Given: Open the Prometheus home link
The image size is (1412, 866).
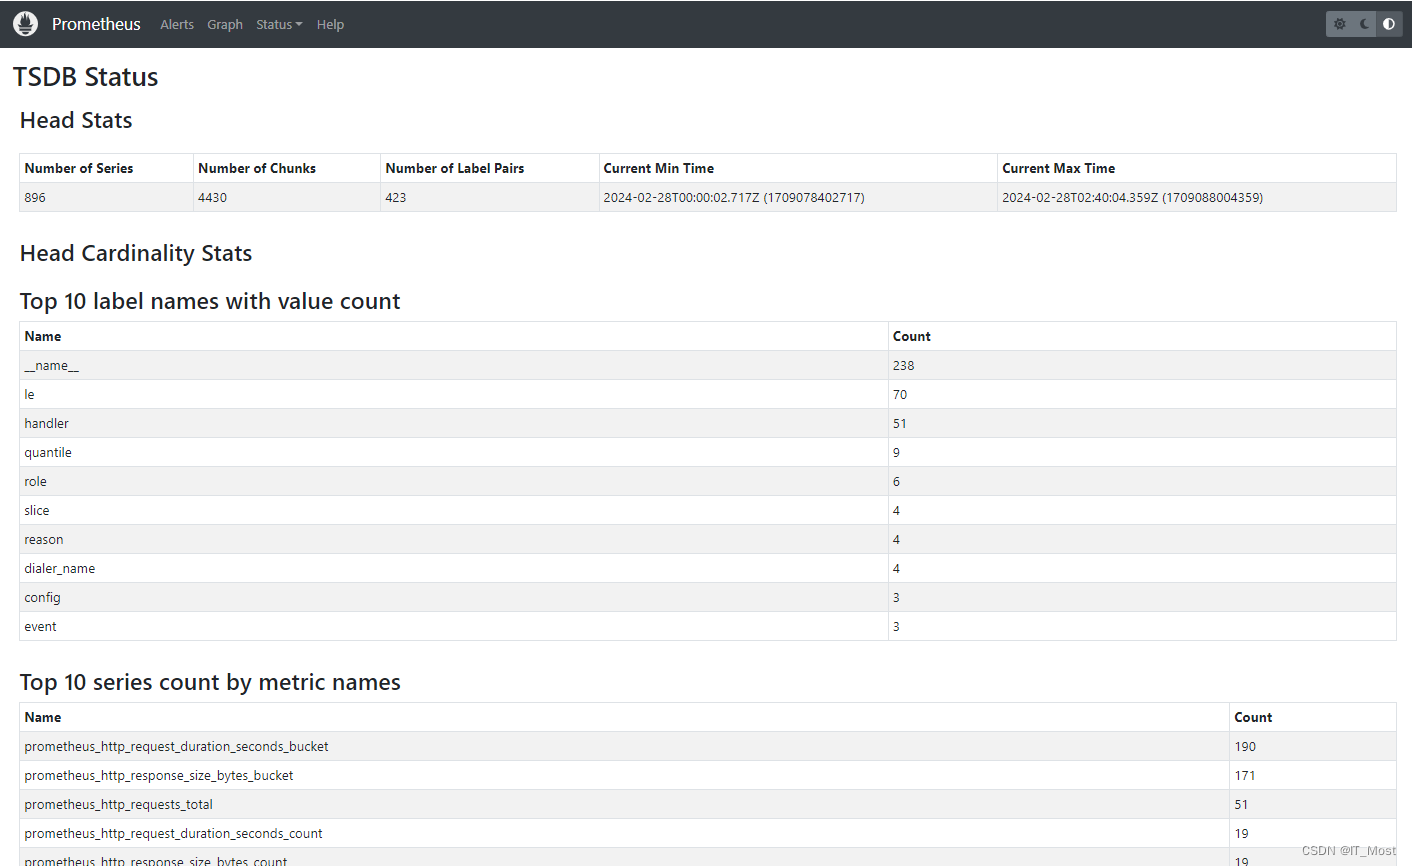Looking at the screenshot, I should [x=96, y=24].
